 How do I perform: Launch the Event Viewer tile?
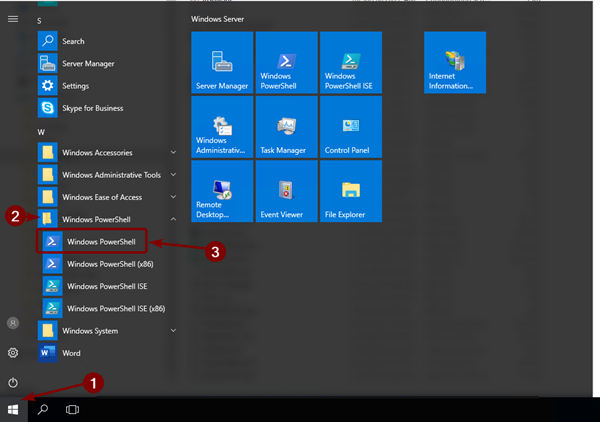(x=286, y=191)
